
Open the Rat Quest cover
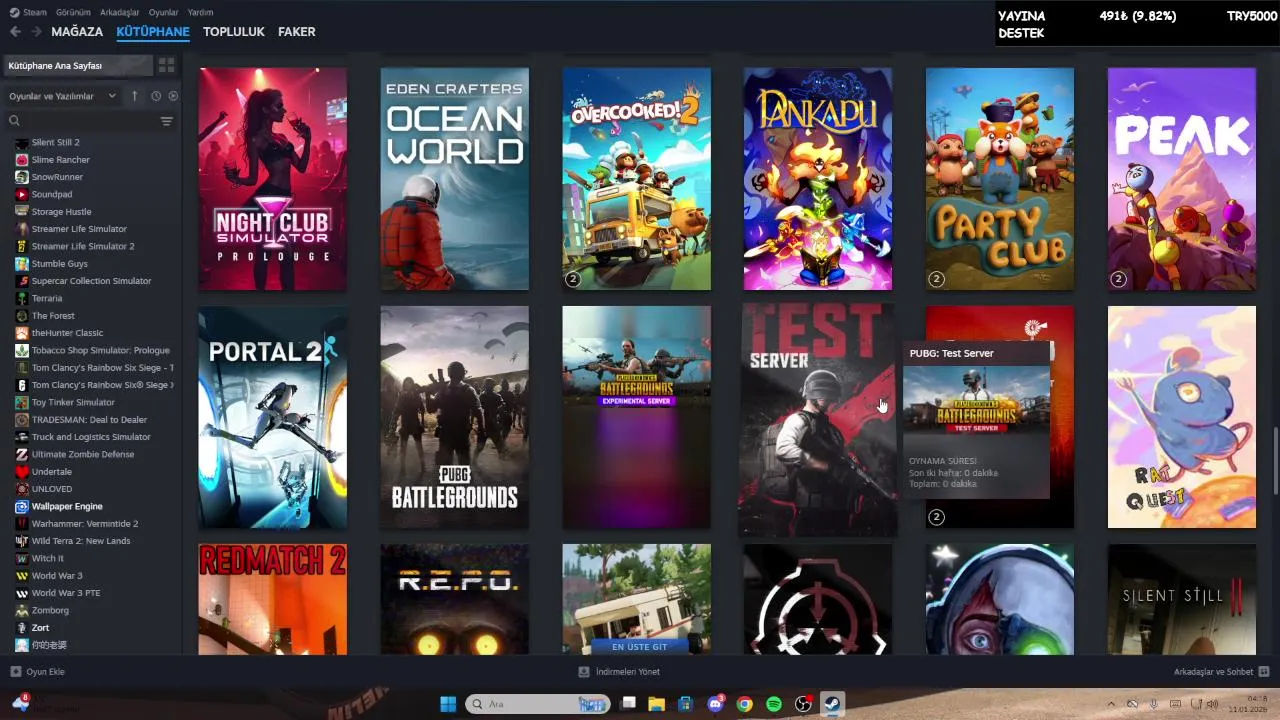click(x=1182, y=417)
